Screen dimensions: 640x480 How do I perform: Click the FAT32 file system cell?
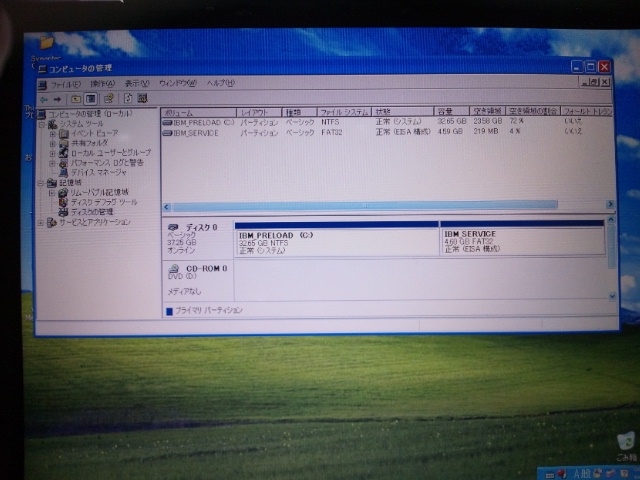pyautogui.click(x=331, y=132)
